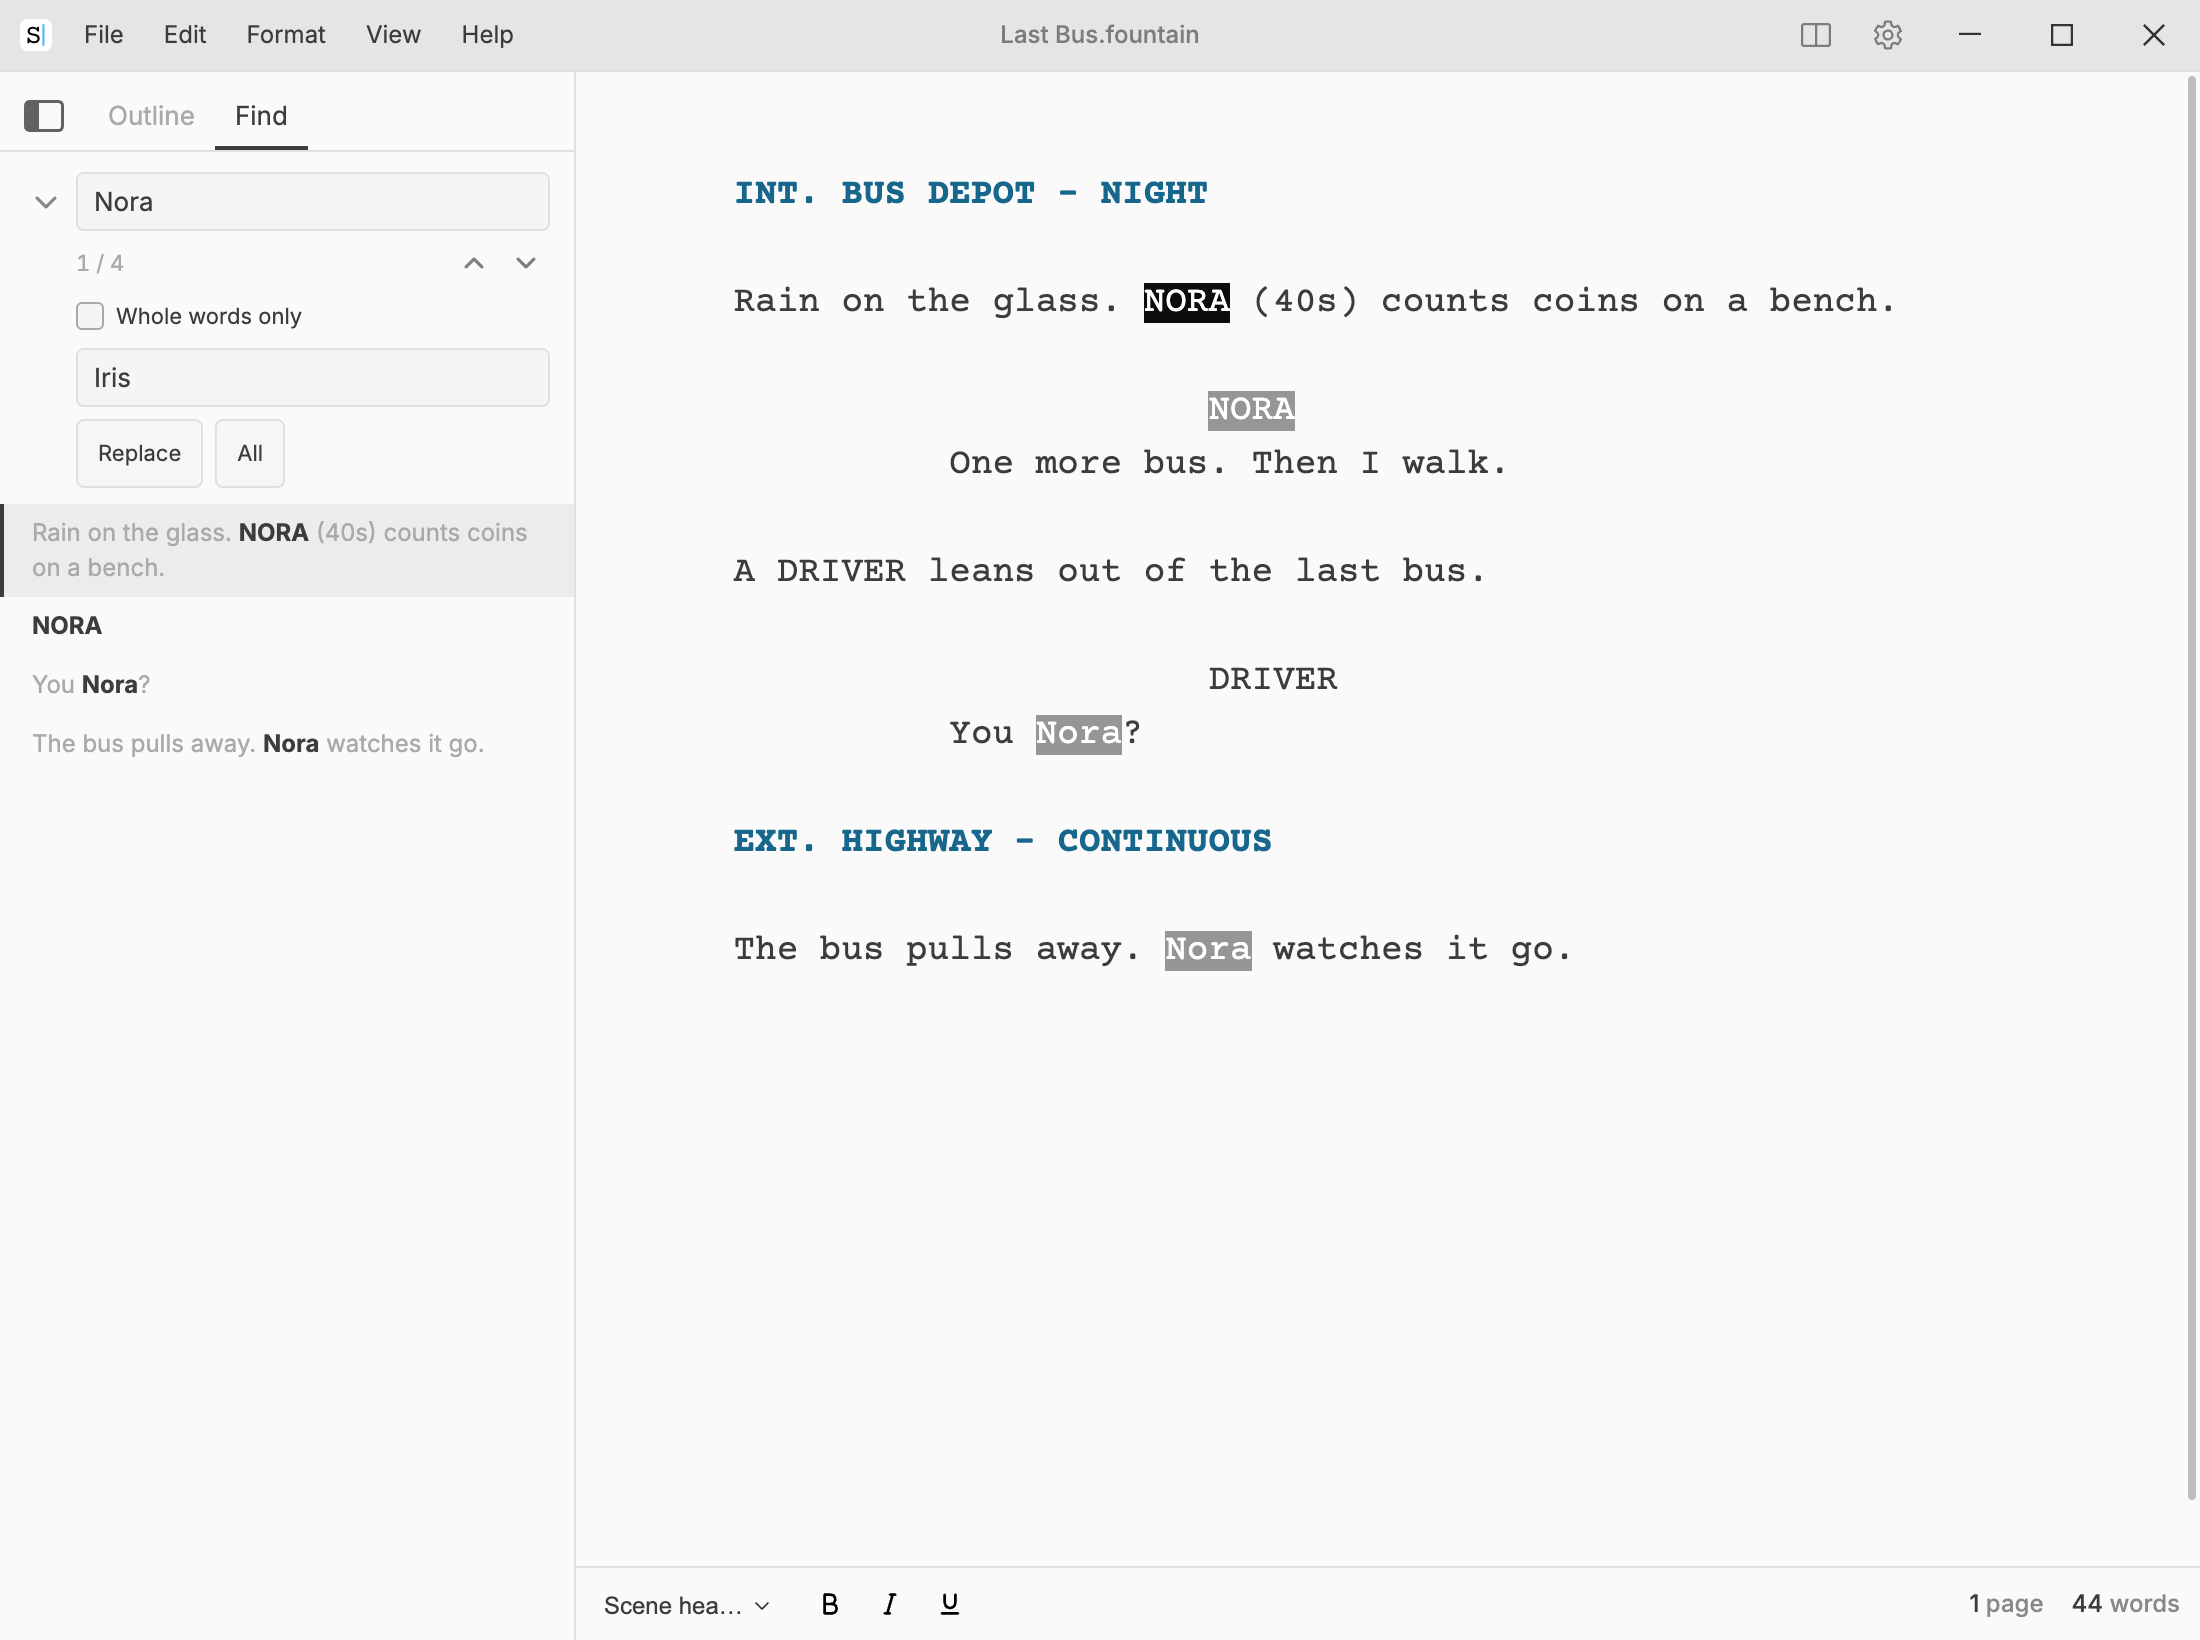Image resolution: width=2200 pixels, height=1640 pixels.
Task: Open the View menu
Action: [x=393, y=35]
